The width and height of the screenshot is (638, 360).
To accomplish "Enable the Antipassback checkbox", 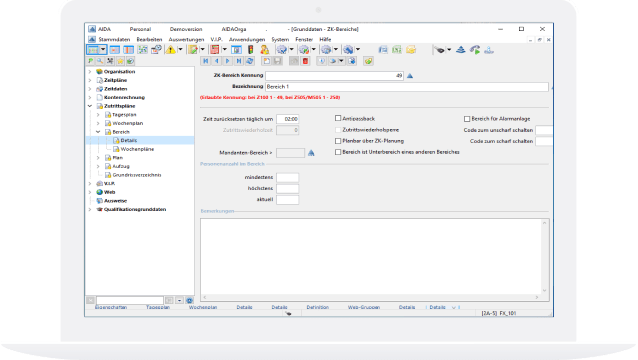I will click(338, 118).
